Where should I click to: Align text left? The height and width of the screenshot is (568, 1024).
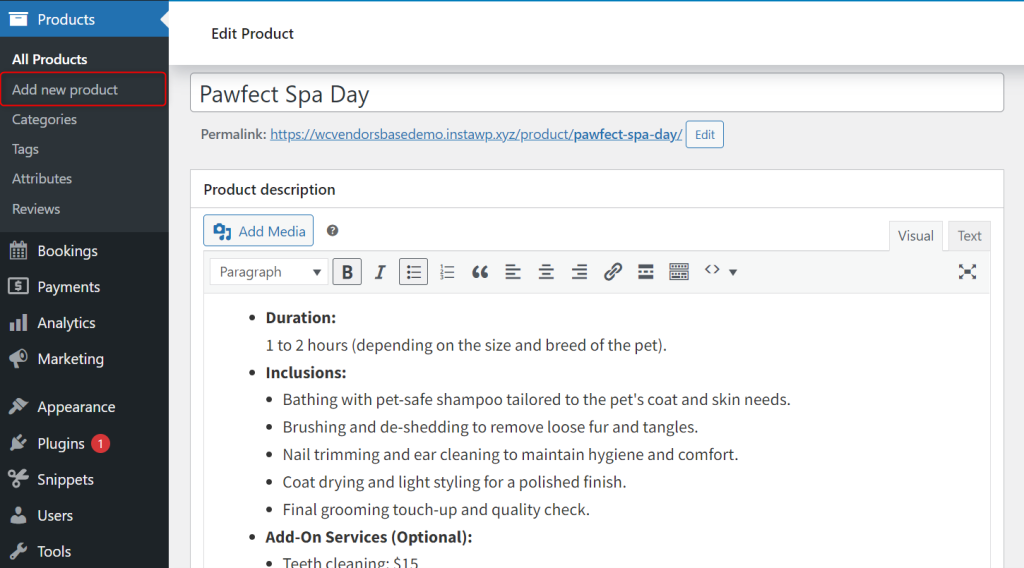pyautogui.click(x=513, y=272)
